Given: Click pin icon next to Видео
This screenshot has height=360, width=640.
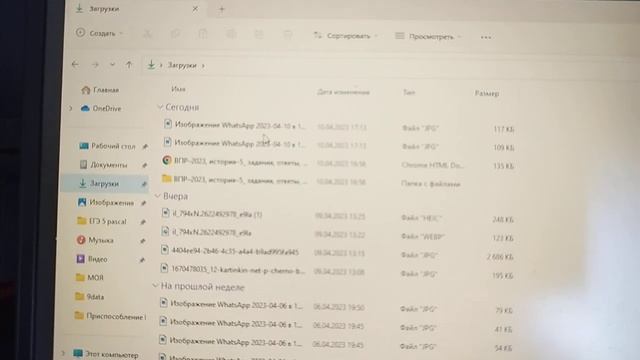Looking at the screenshot, I should tap(142, 260).
